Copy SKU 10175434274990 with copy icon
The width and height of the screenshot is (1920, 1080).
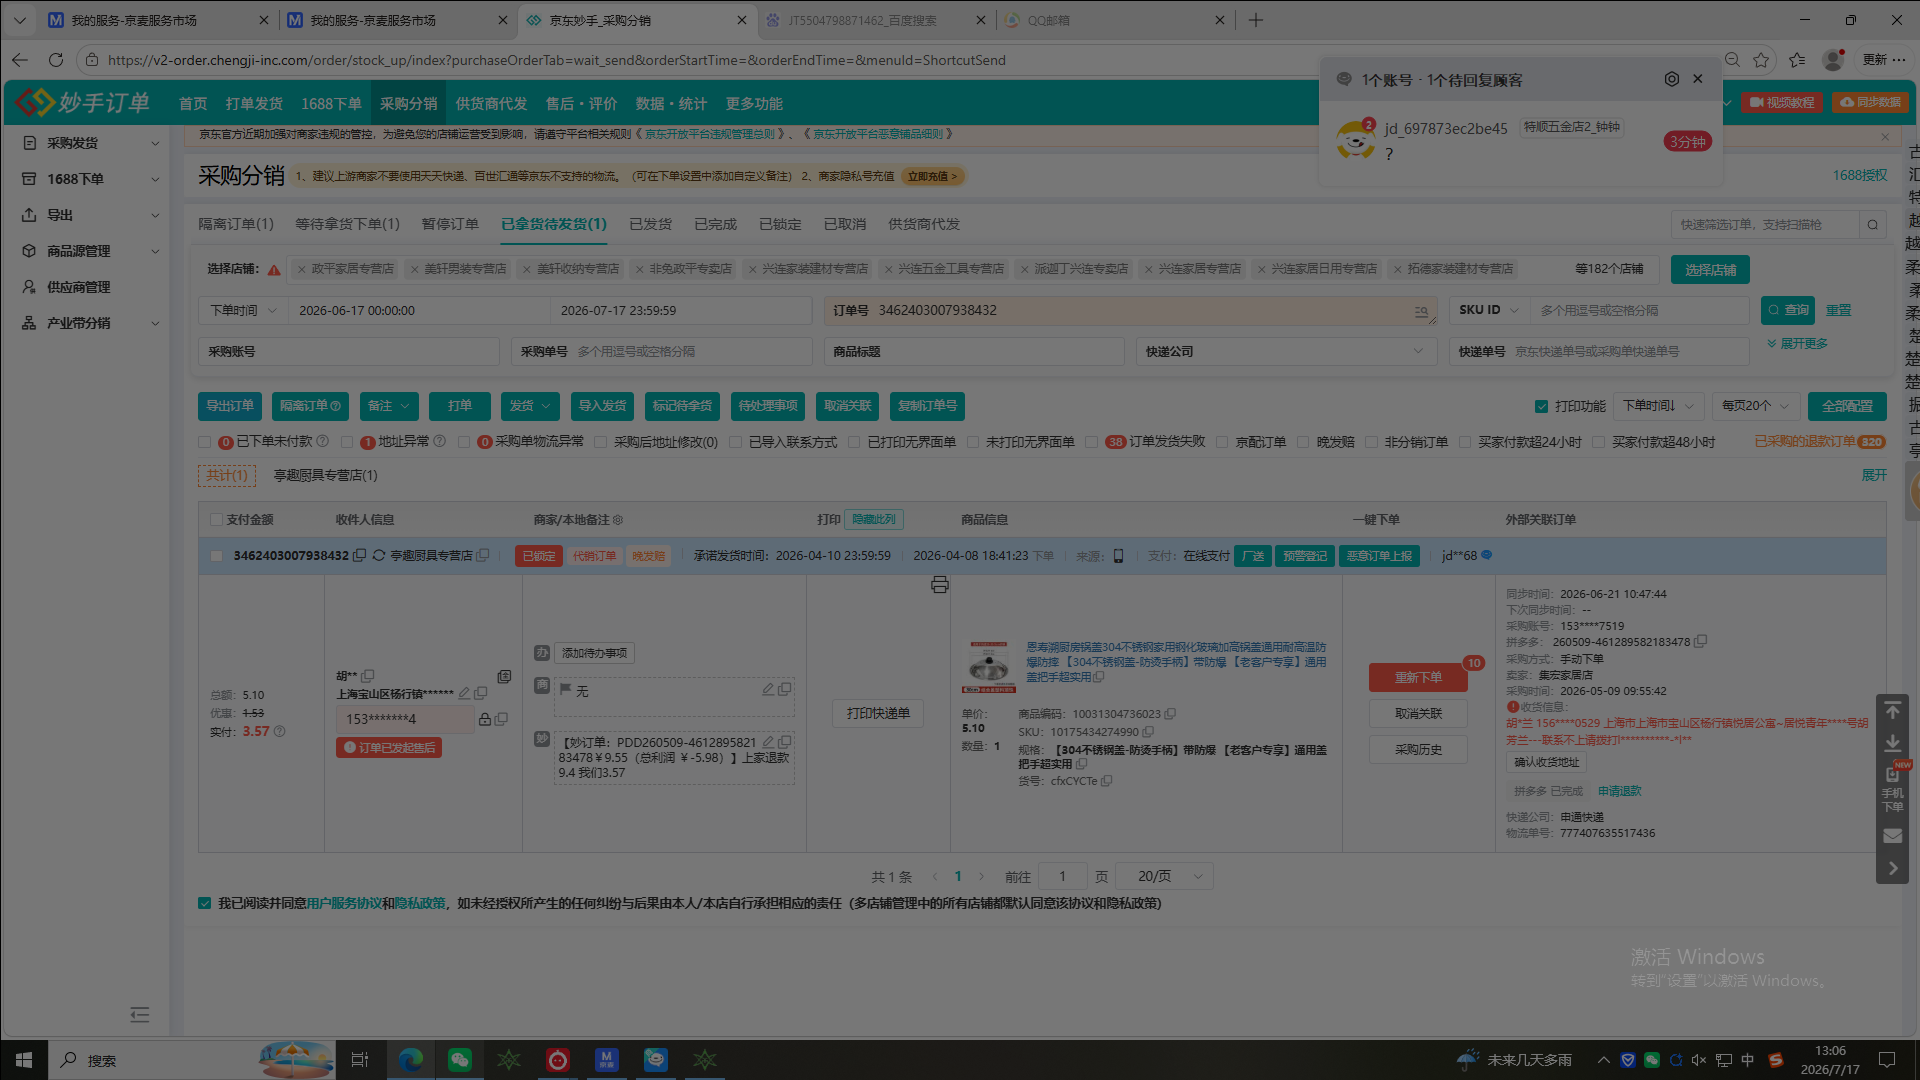pyautogui.click(x=1148, y=732)
